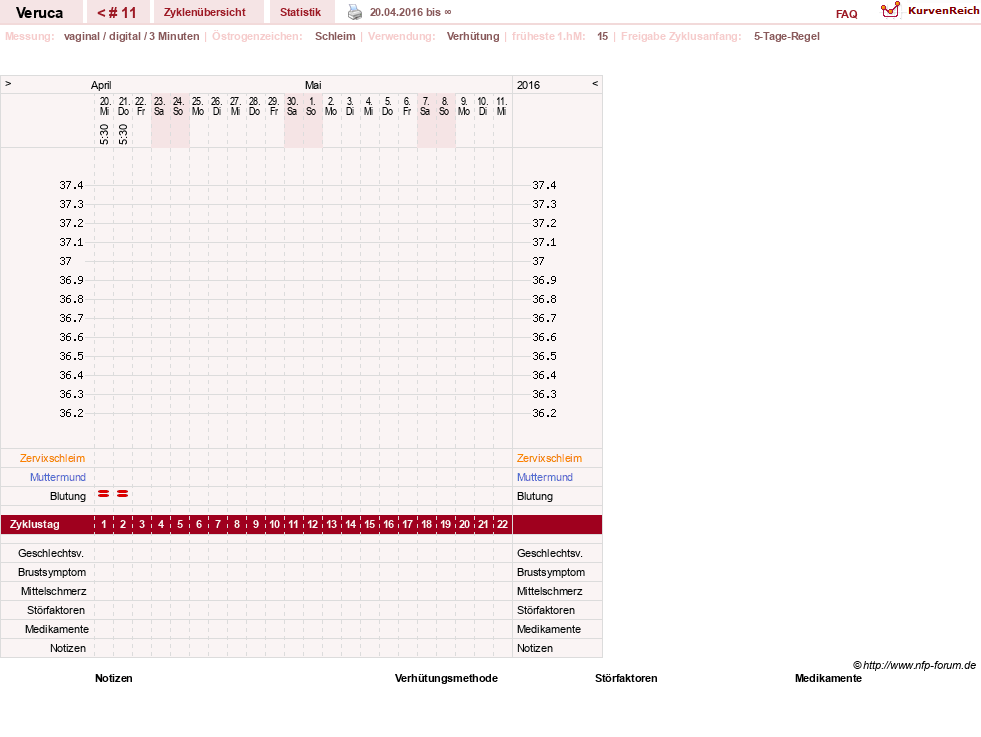Click cycle day 15 in Zyklustag row
This screenshot has width=981, height=737.
(x=370, y=524)
